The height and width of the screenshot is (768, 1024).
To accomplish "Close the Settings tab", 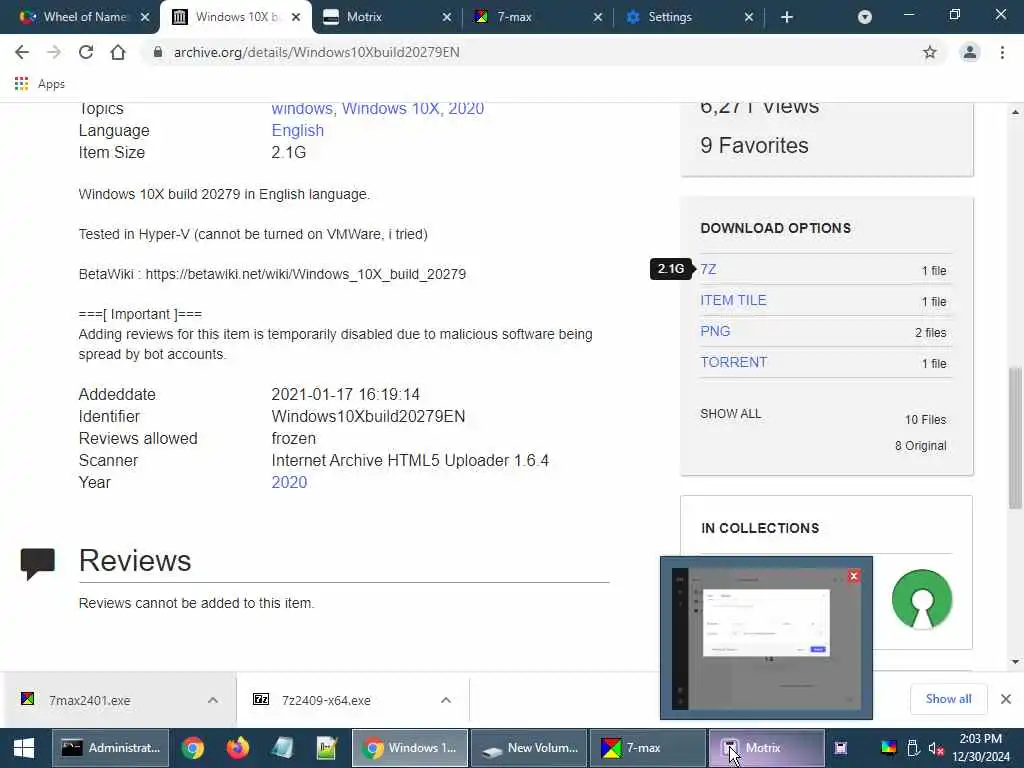I will 748,17.
